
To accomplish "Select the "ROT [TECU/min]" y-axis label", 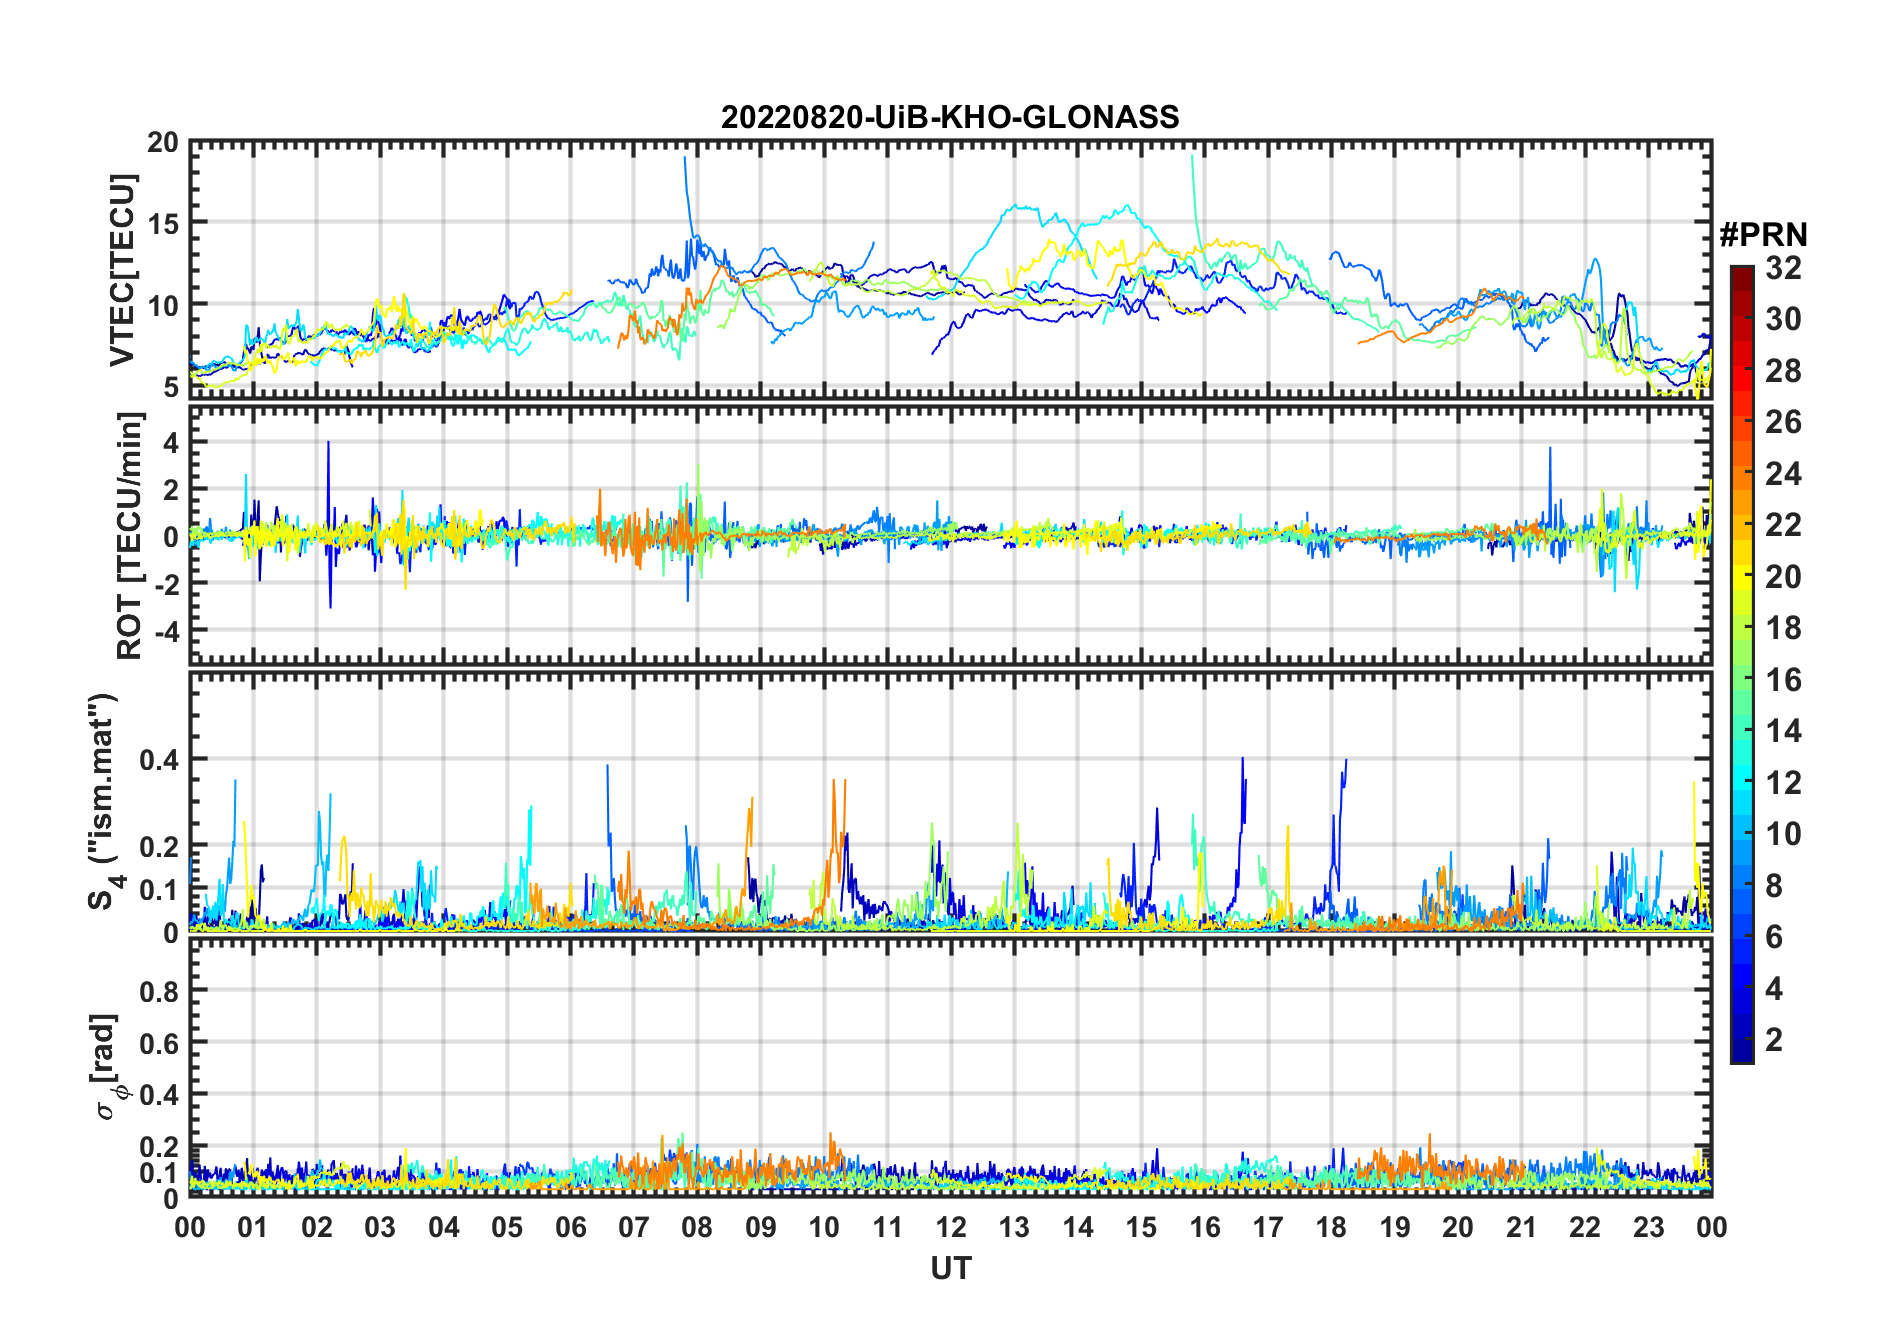I will coord(128,535).
